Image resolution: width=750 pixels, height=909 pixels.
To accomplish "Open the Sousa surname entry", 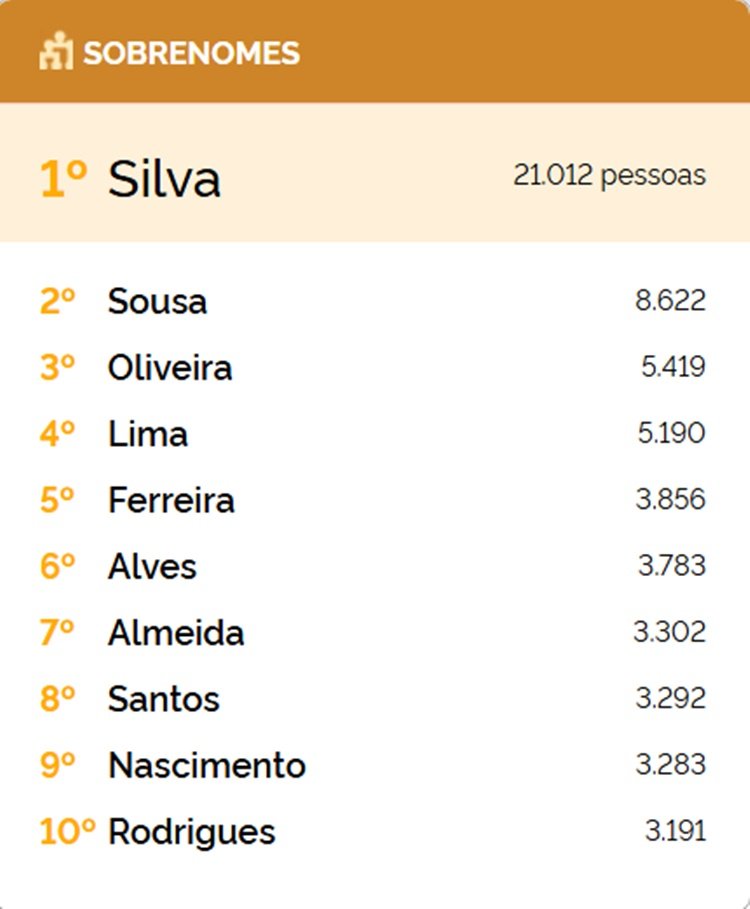I will point(157,301).
